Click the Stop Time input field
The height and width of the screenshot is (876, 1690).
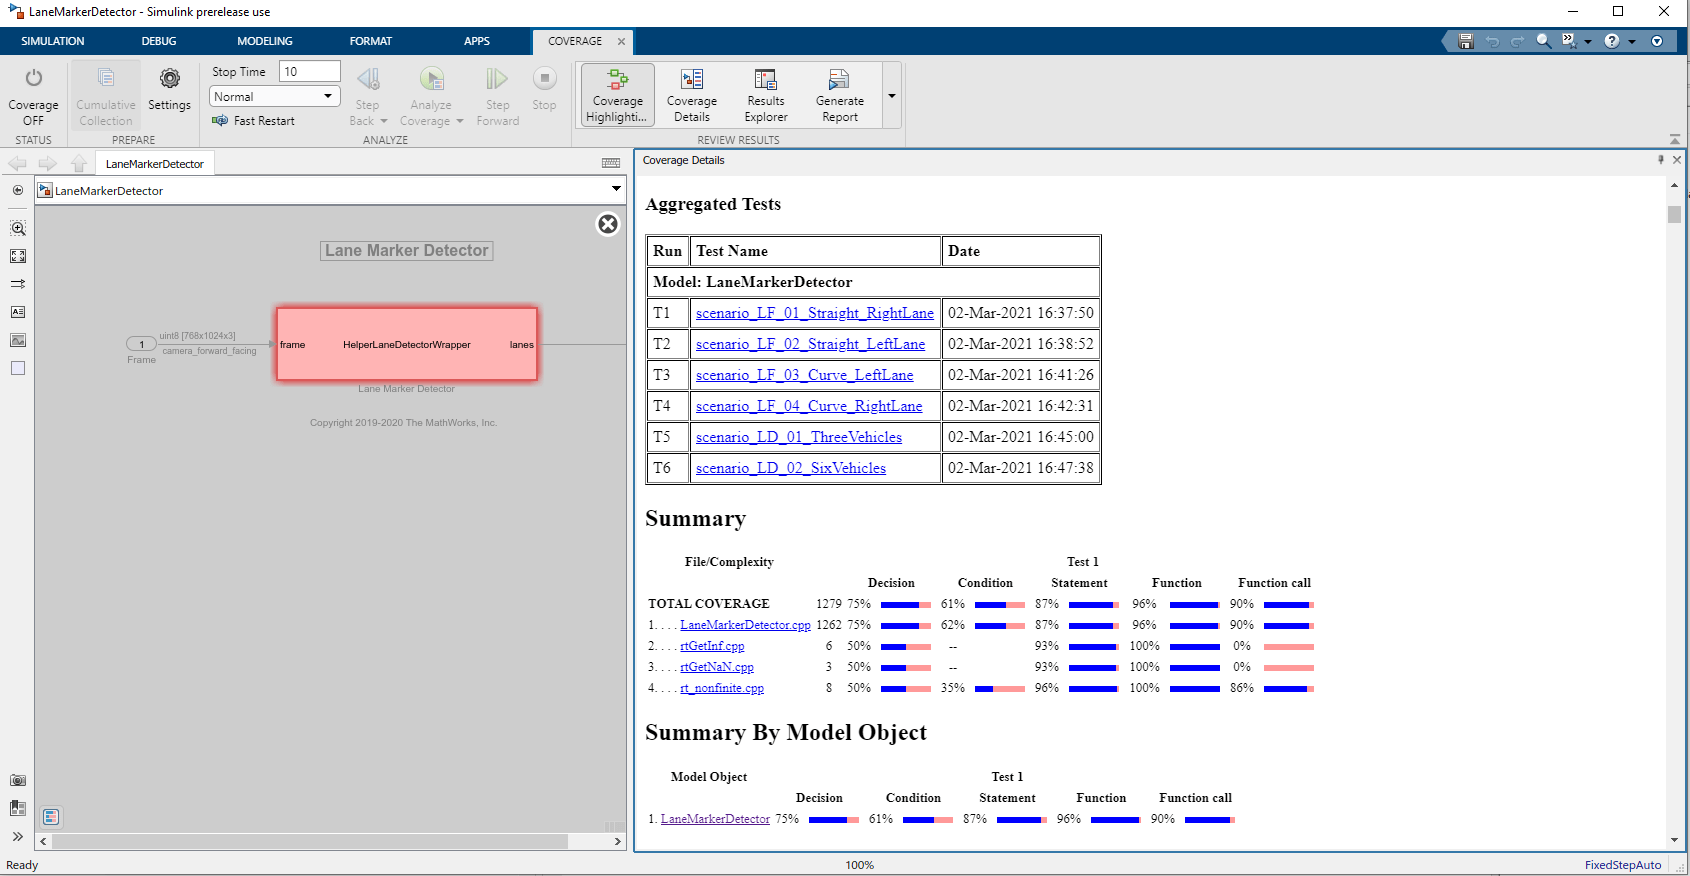309,71
